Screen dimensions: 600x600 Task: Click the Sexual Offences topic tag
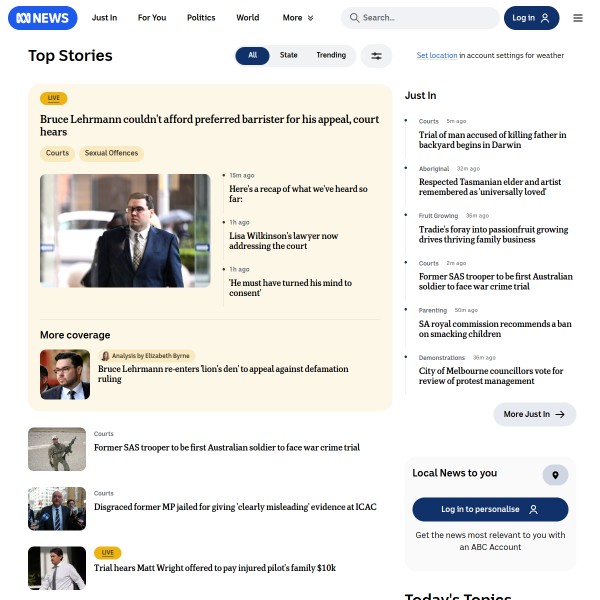click(x=111, y=153)
